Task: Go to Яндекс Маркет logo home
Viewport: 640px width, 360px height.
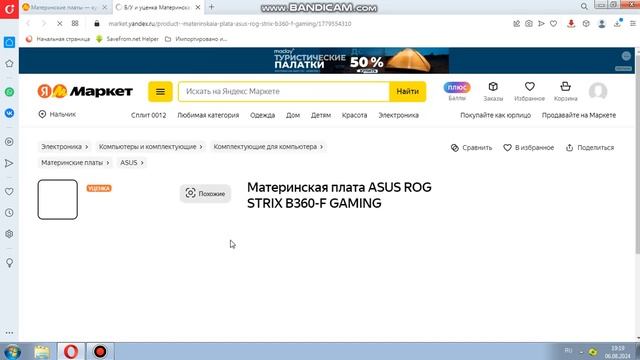Action: coord(85,91)
